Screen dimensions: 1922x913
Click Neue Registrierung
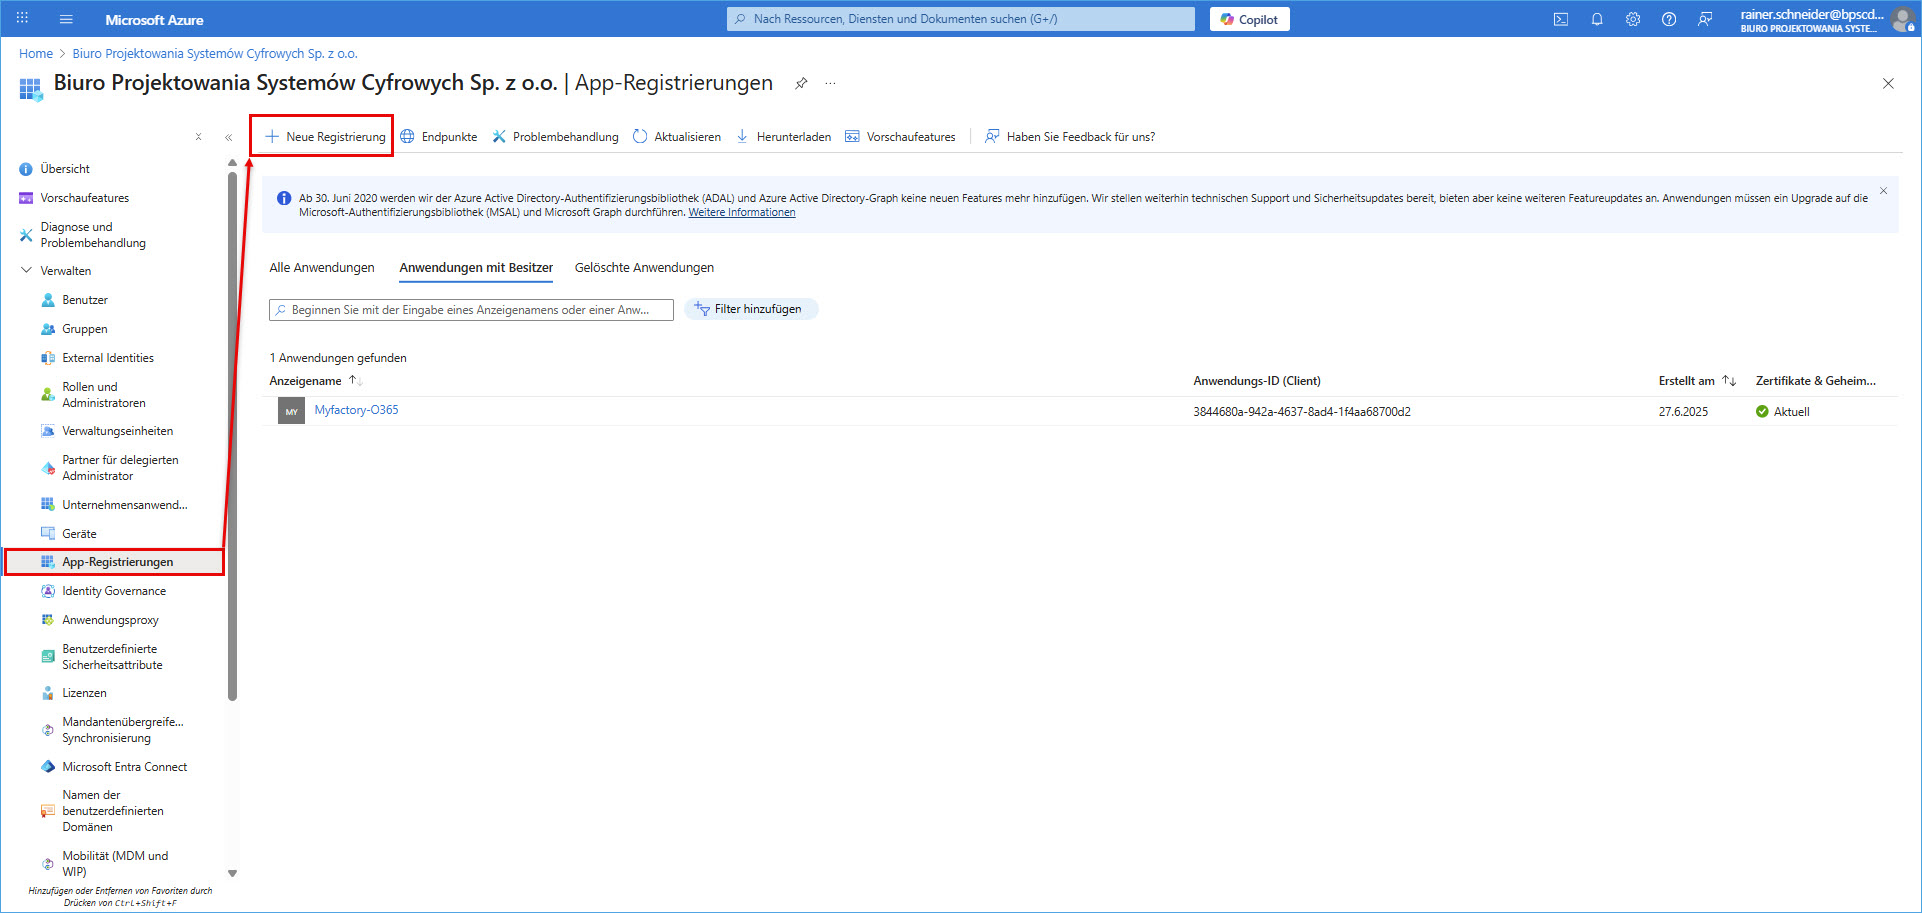coord(325,137)
